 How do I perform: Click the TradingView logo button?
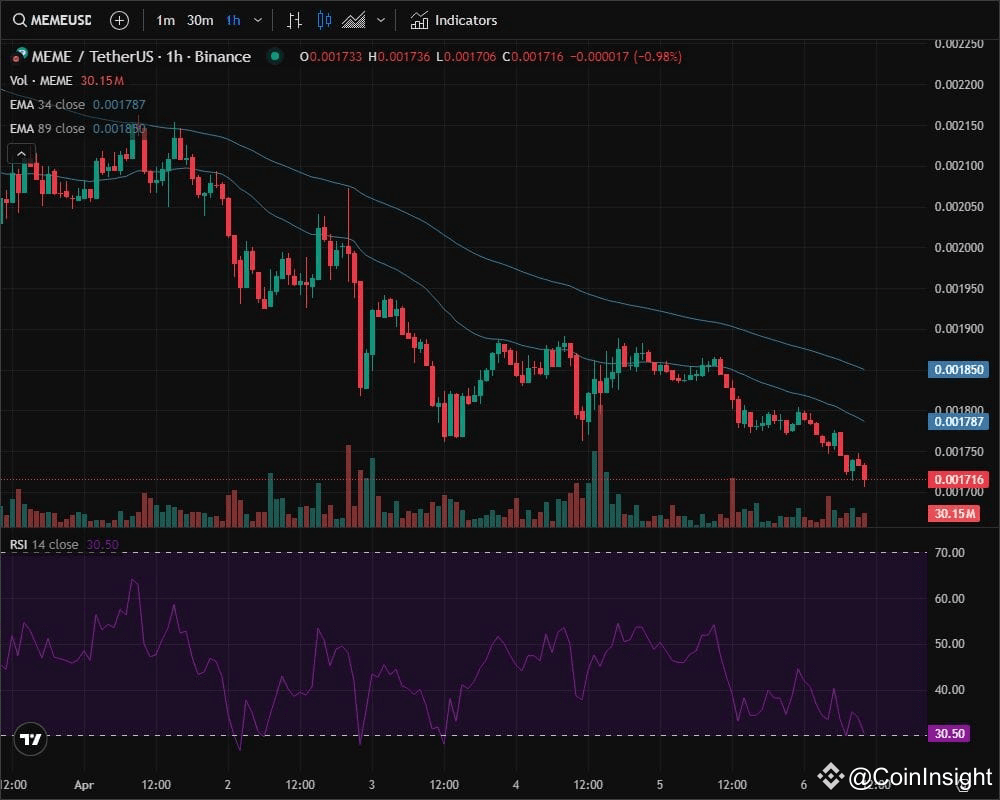tap(30, 739)
